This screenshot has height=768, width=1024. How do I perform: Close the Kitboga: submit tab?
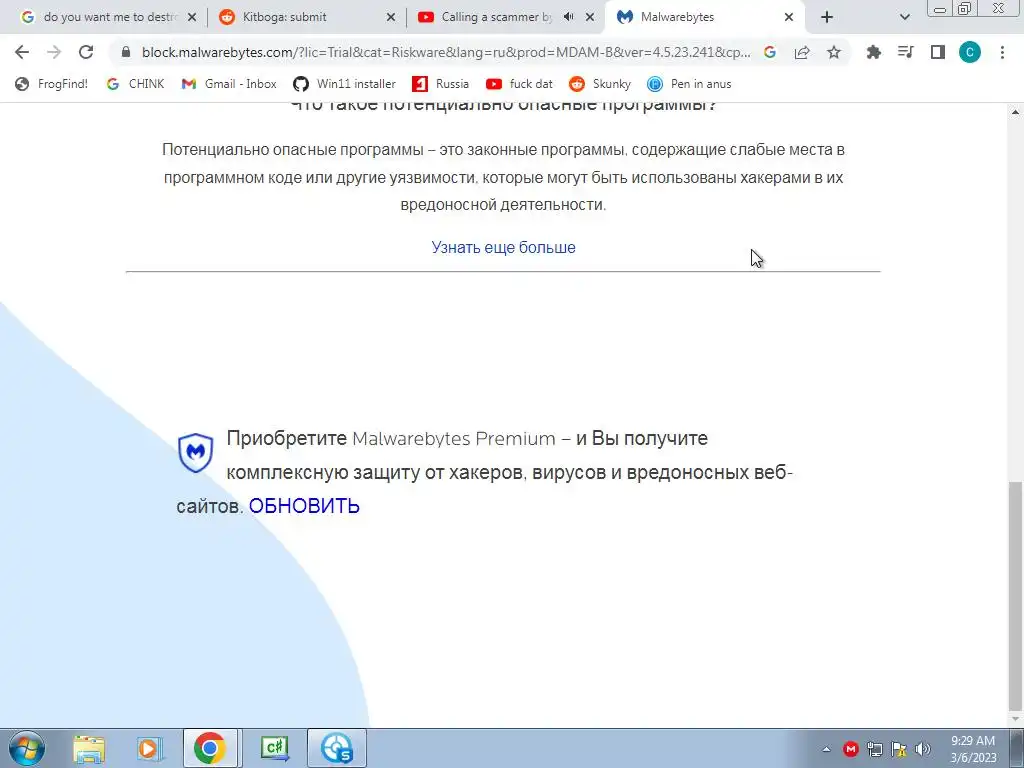[391, 17]
